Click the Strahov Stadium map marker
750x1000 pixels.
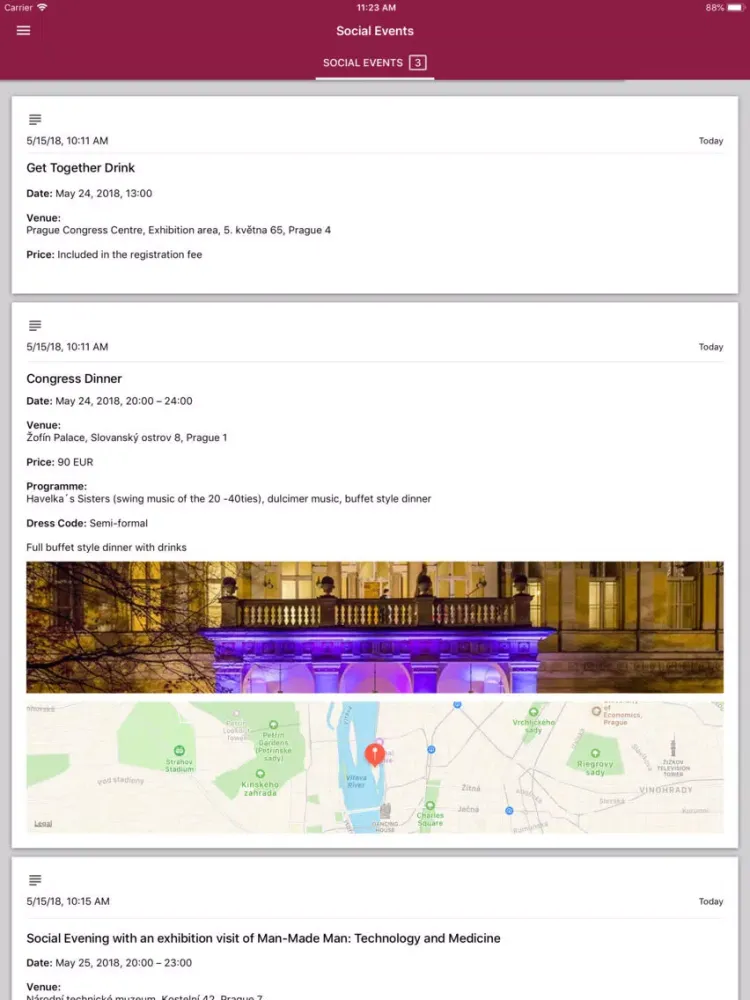click(179, 751)
